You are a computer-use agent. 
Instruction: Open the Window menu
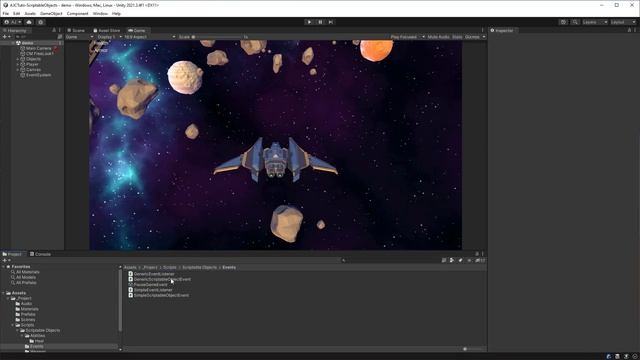pyautogui.click(x=100, y=13)
